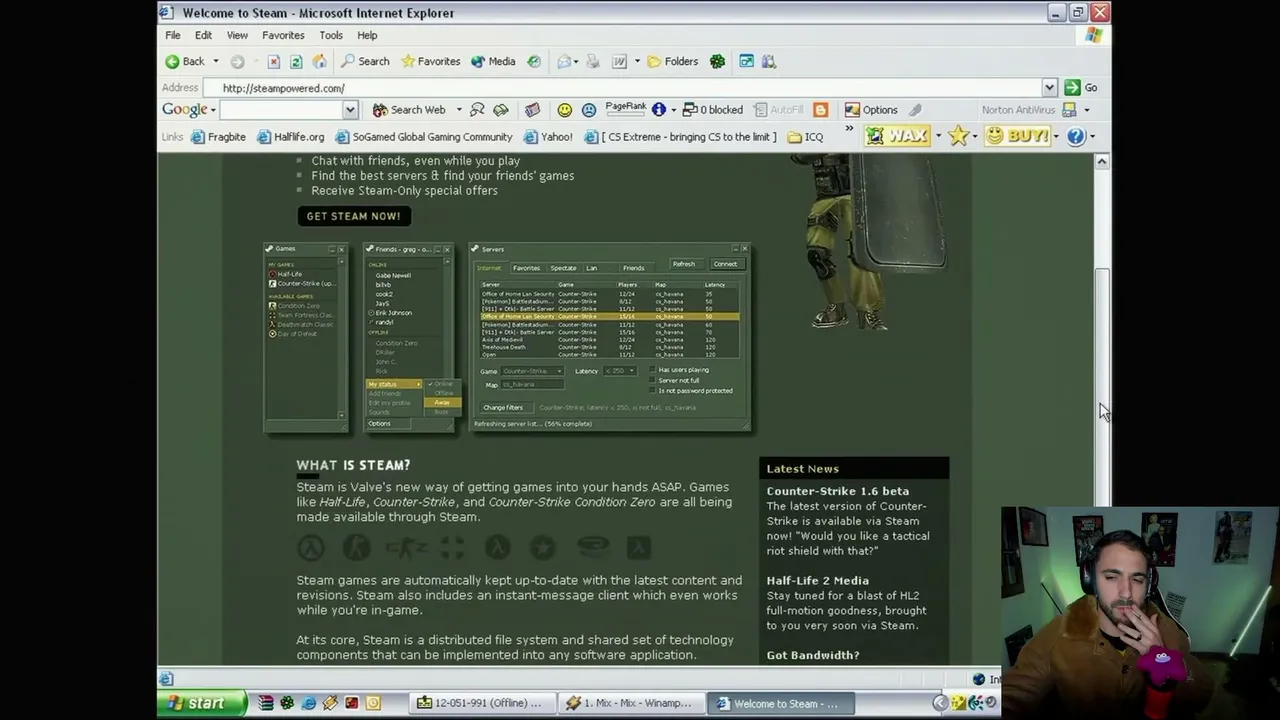Open the Fragbite link

click(218, 137)
